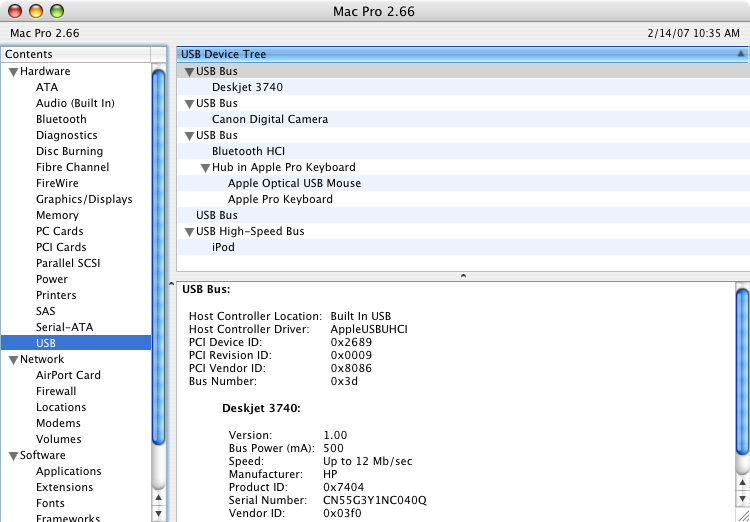Click the AppleUSBUHCI driver value
Viewport: 750px width, 522px height.
point(369,329)
